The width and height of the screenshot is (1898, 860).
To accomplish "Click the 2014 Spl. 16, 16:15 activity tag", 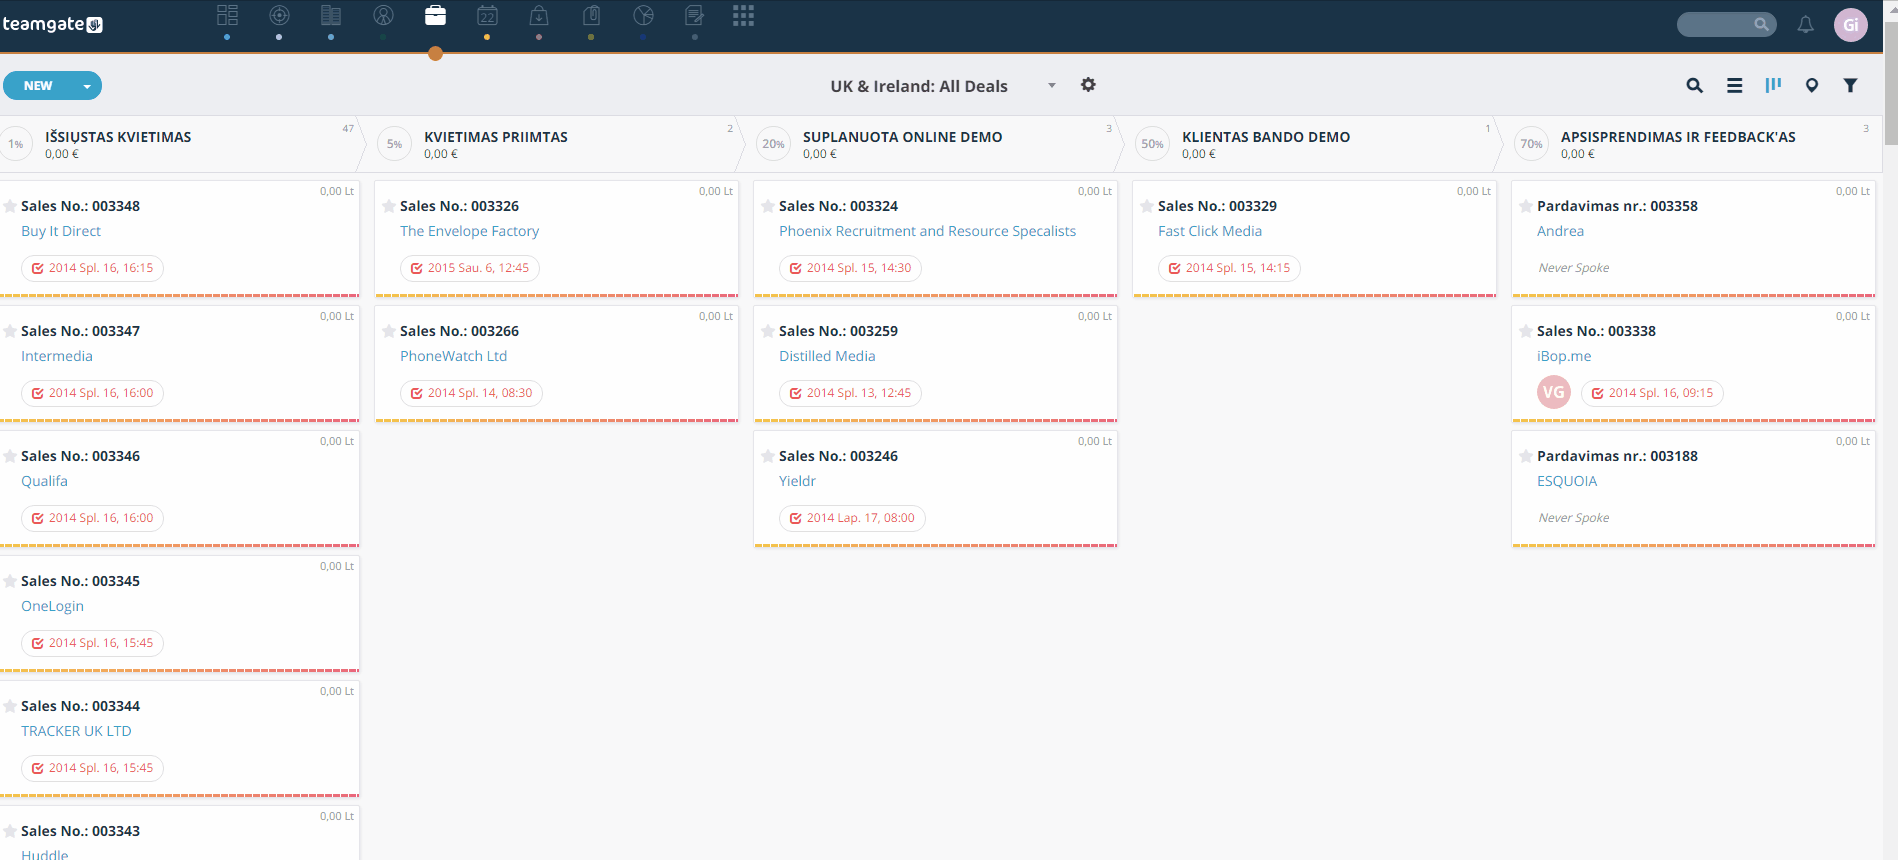I will [92, 268].
